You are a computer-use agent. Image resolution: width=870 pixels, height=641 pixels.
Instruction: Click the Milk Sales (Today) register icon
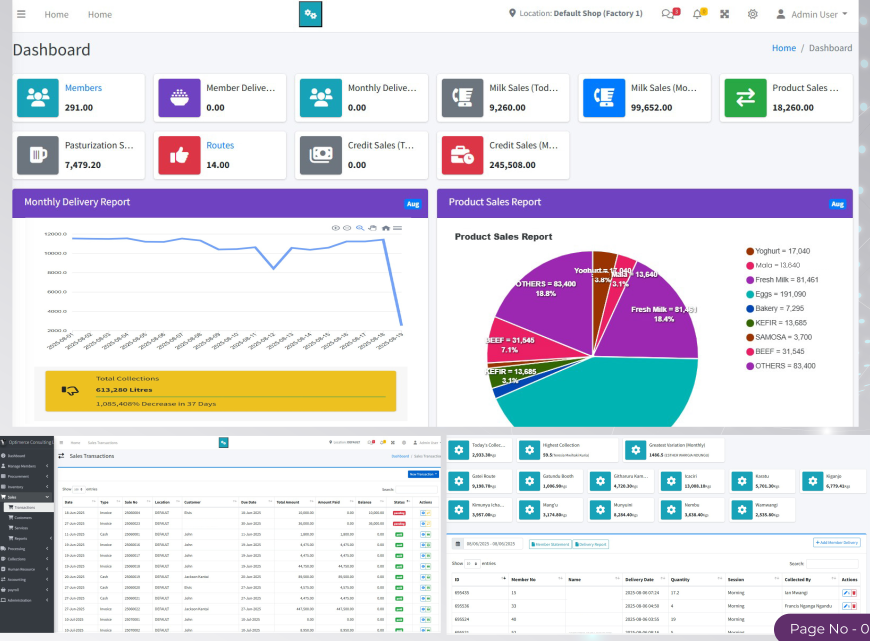(461, 97)
